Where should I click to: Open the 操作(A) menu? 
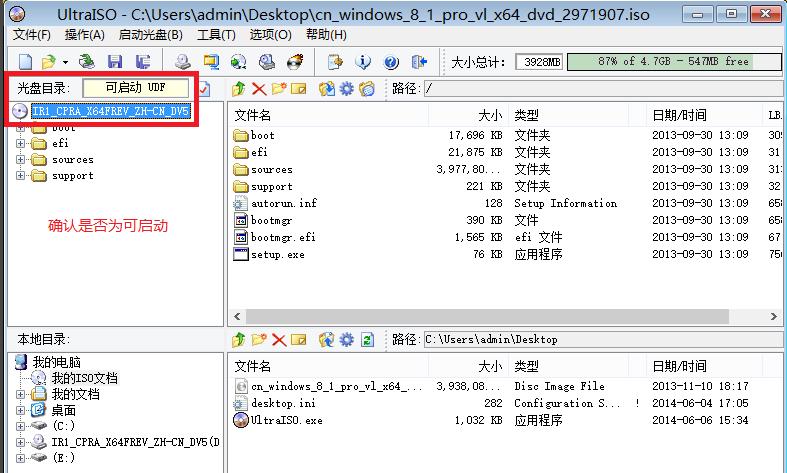click(84, 35)
